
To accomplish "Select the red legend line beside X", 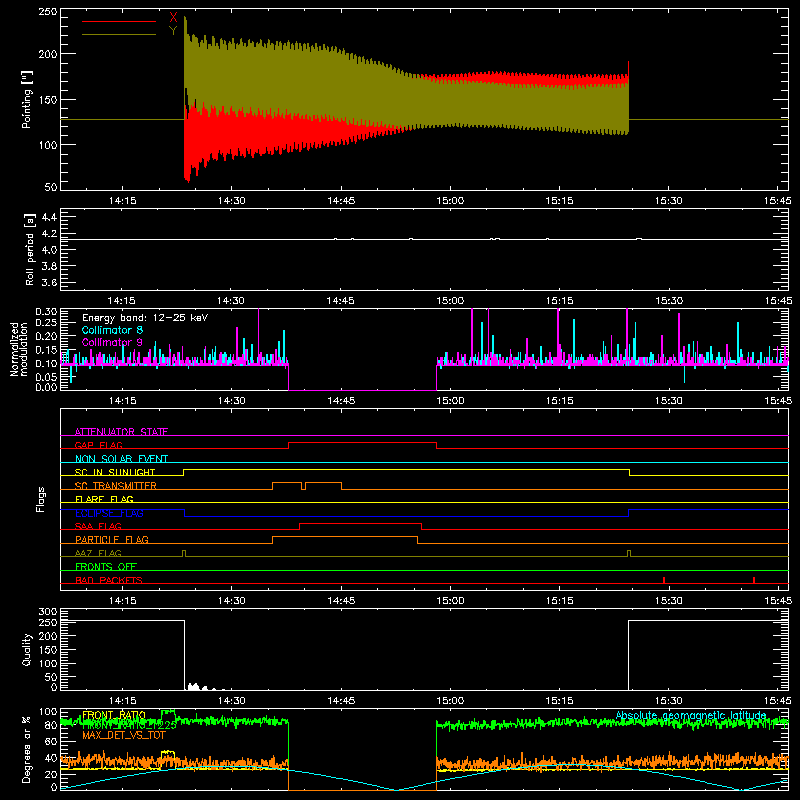I will 119,21.
